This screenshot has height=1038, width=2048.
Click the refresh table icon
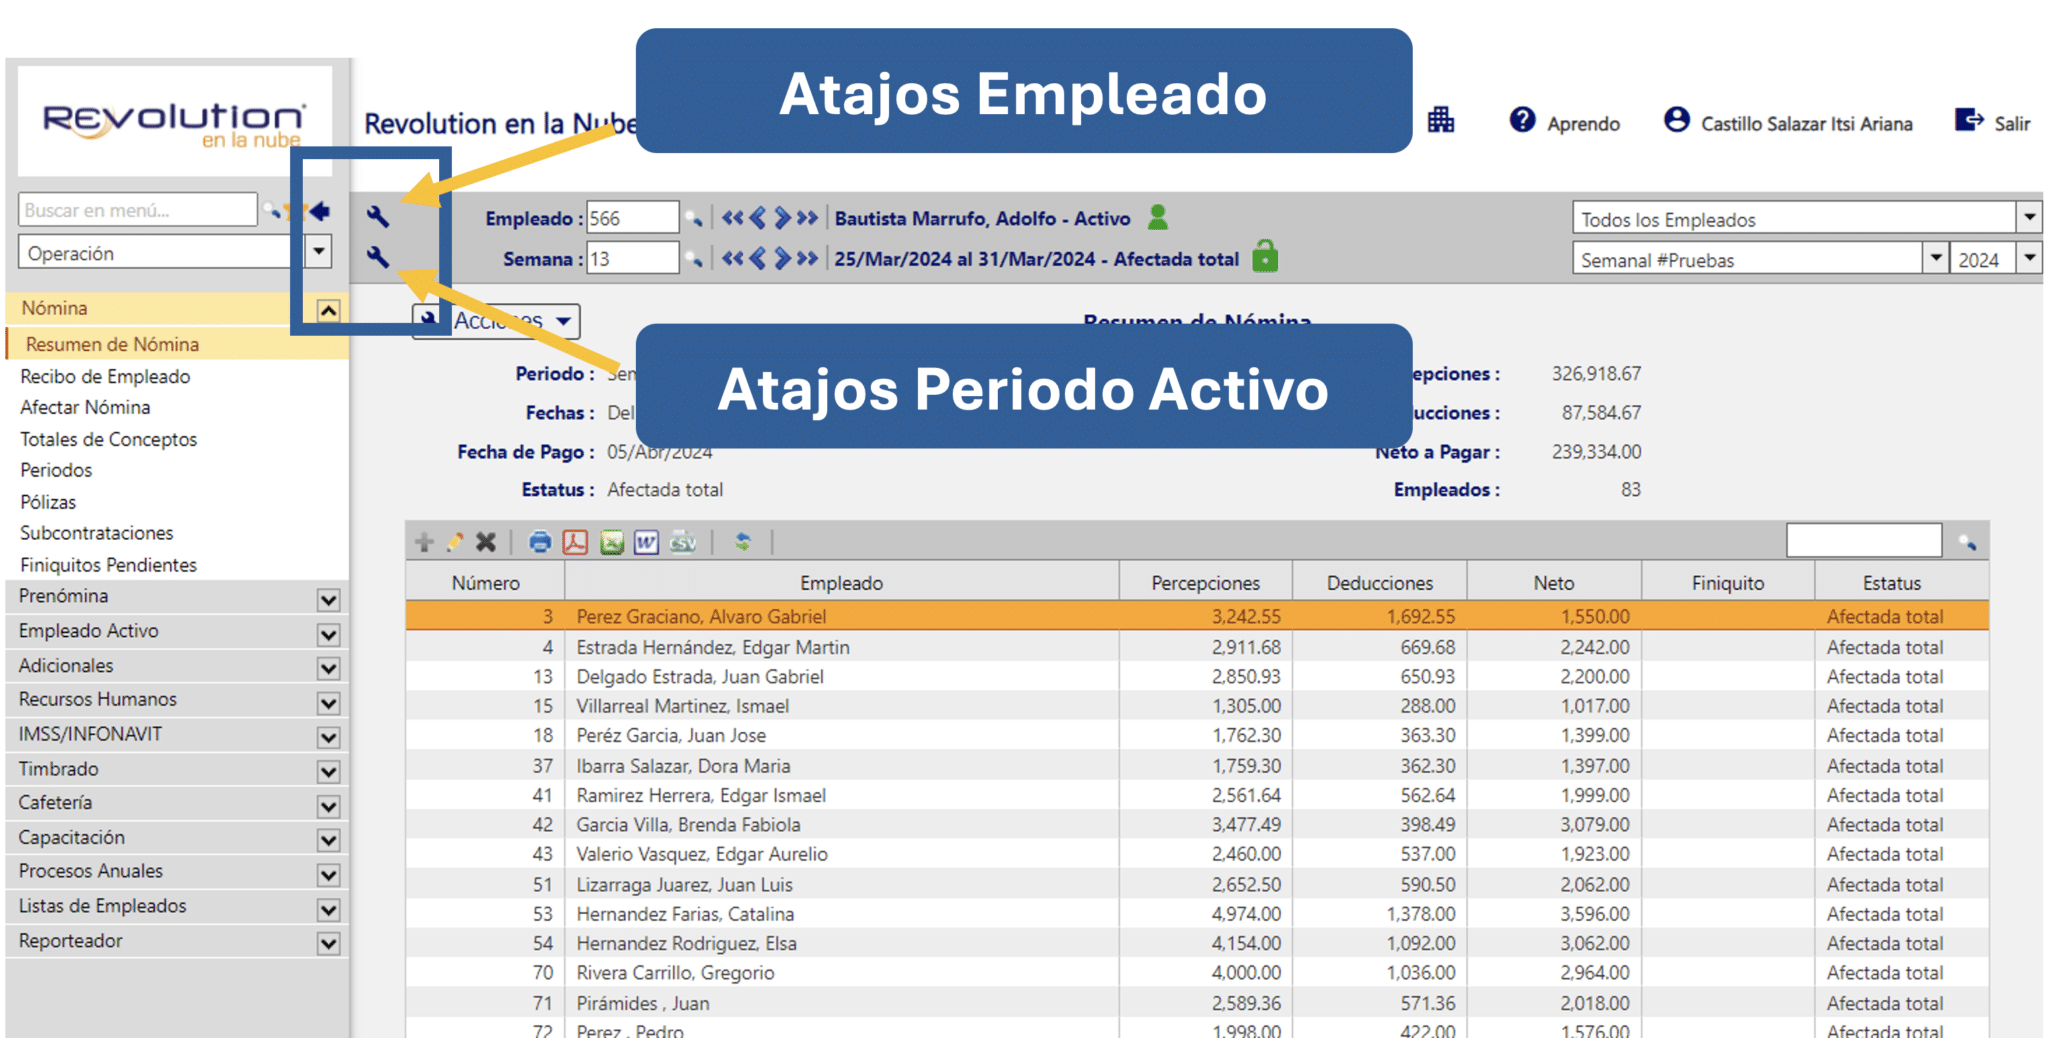742,542
